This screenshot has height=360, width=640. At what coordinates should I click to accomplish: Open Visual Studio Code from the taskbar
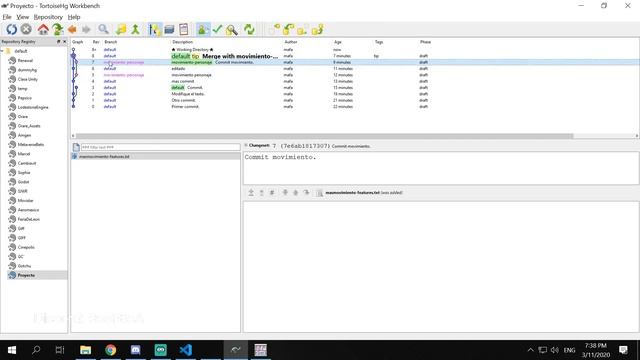pos(185,350)
